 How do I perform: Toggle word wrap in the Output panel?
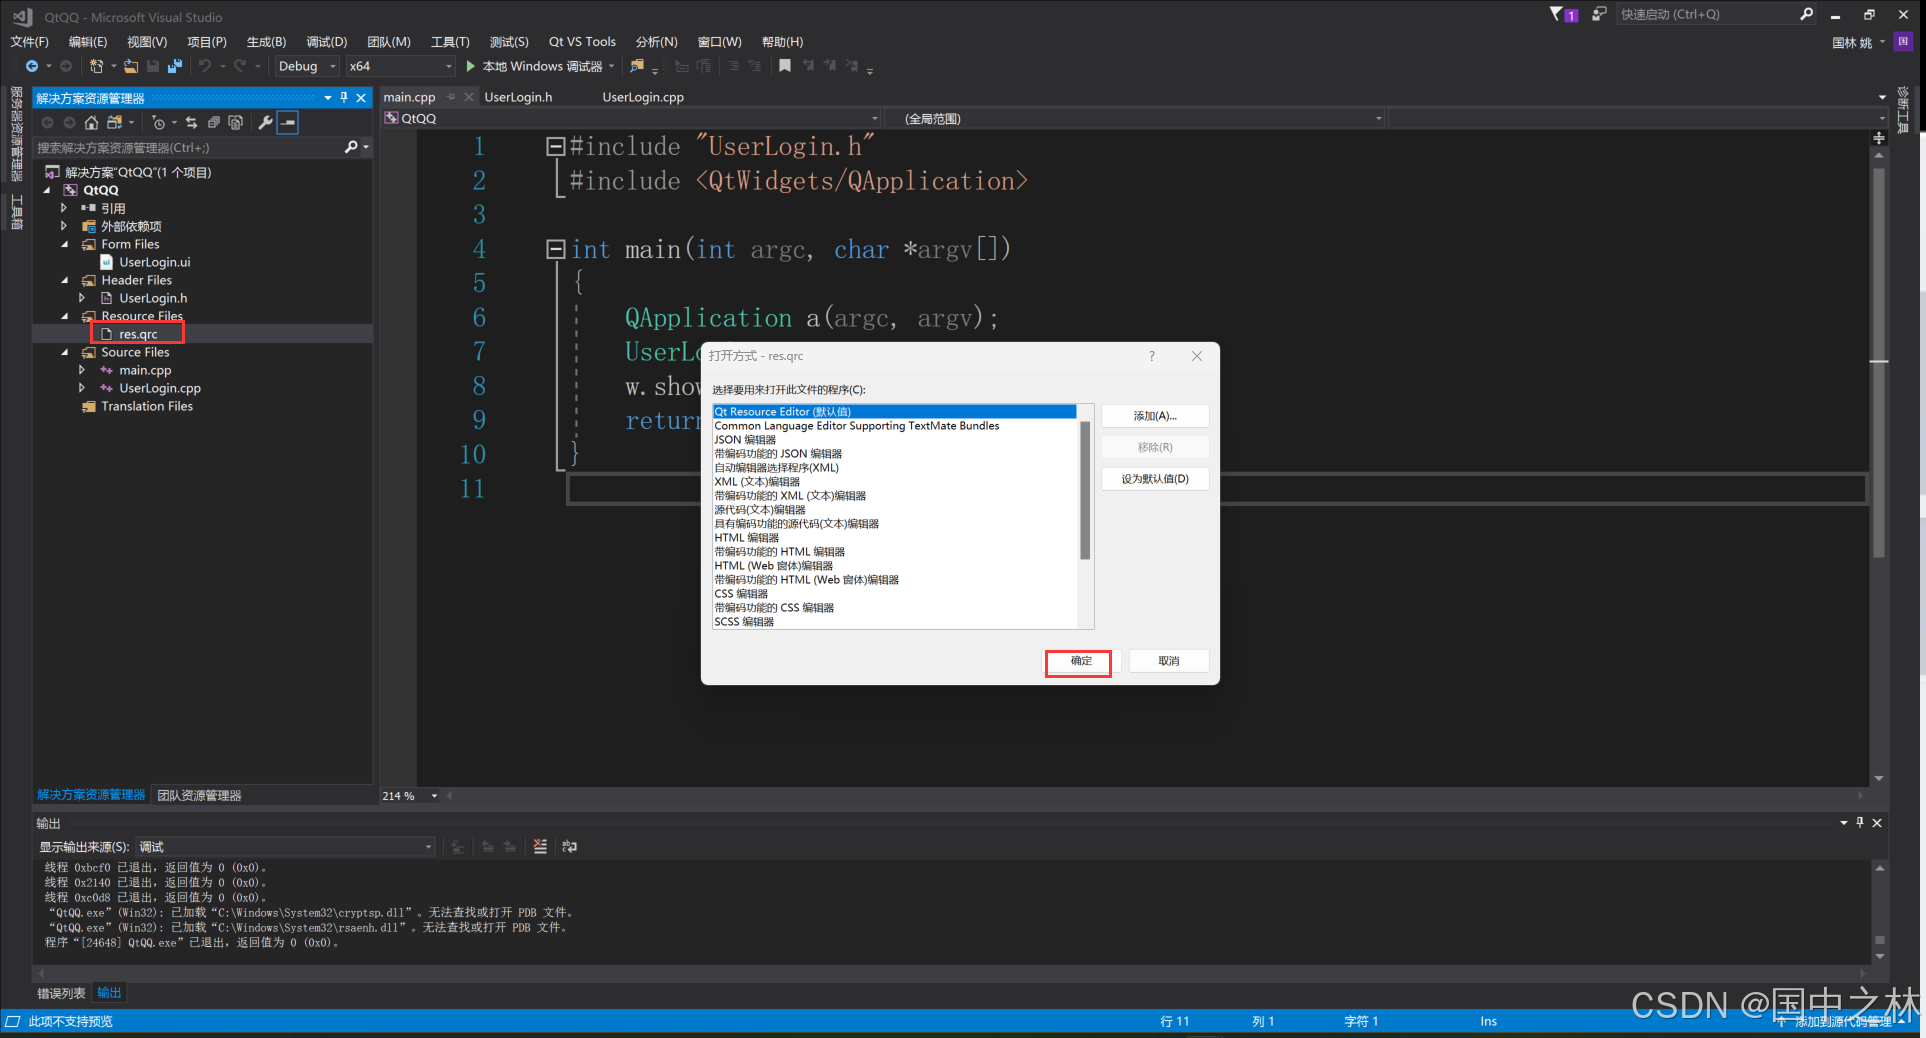tap(569, 846)
